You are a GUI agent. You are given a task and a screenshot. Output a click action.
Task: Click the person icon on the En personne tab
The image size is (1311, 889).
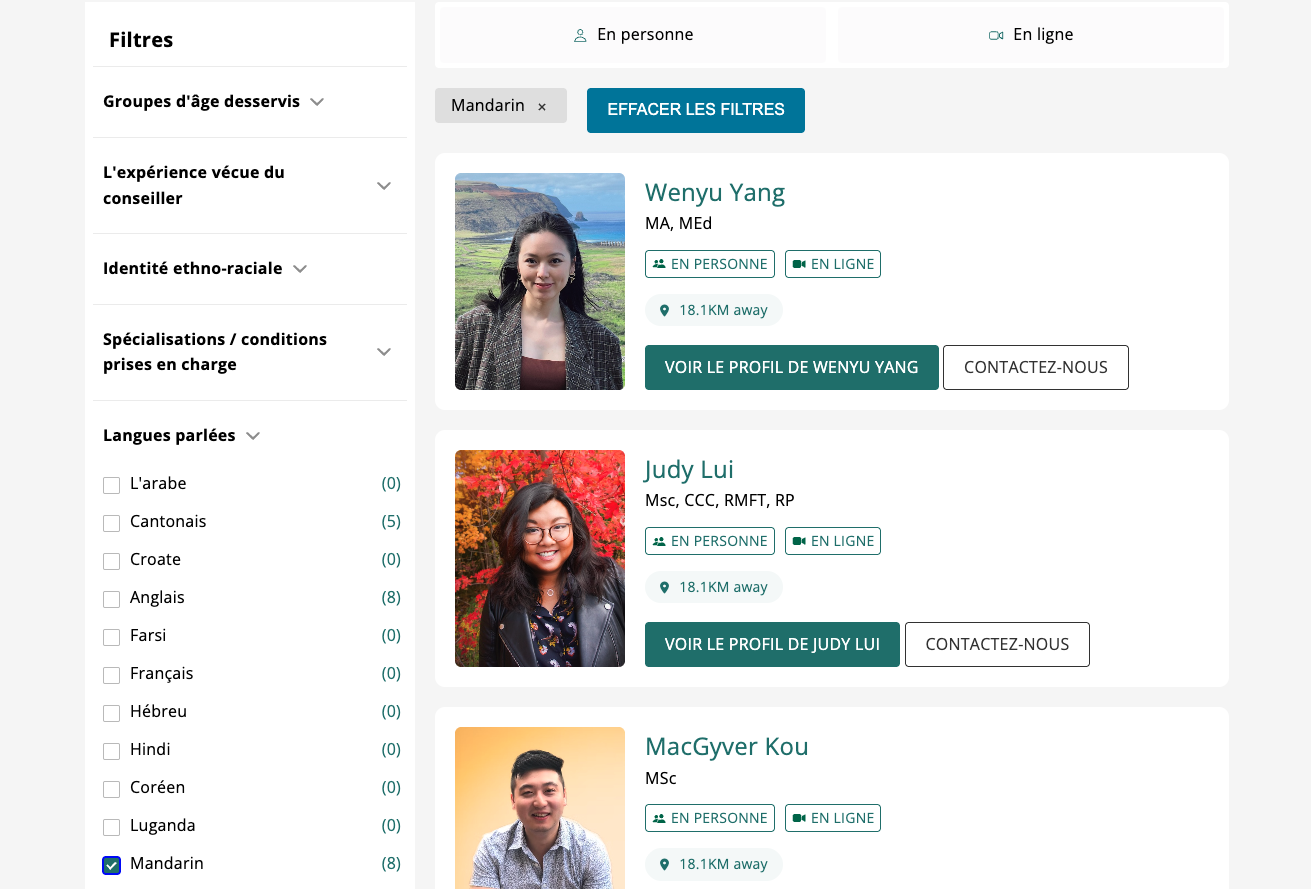tap(580, 34)
